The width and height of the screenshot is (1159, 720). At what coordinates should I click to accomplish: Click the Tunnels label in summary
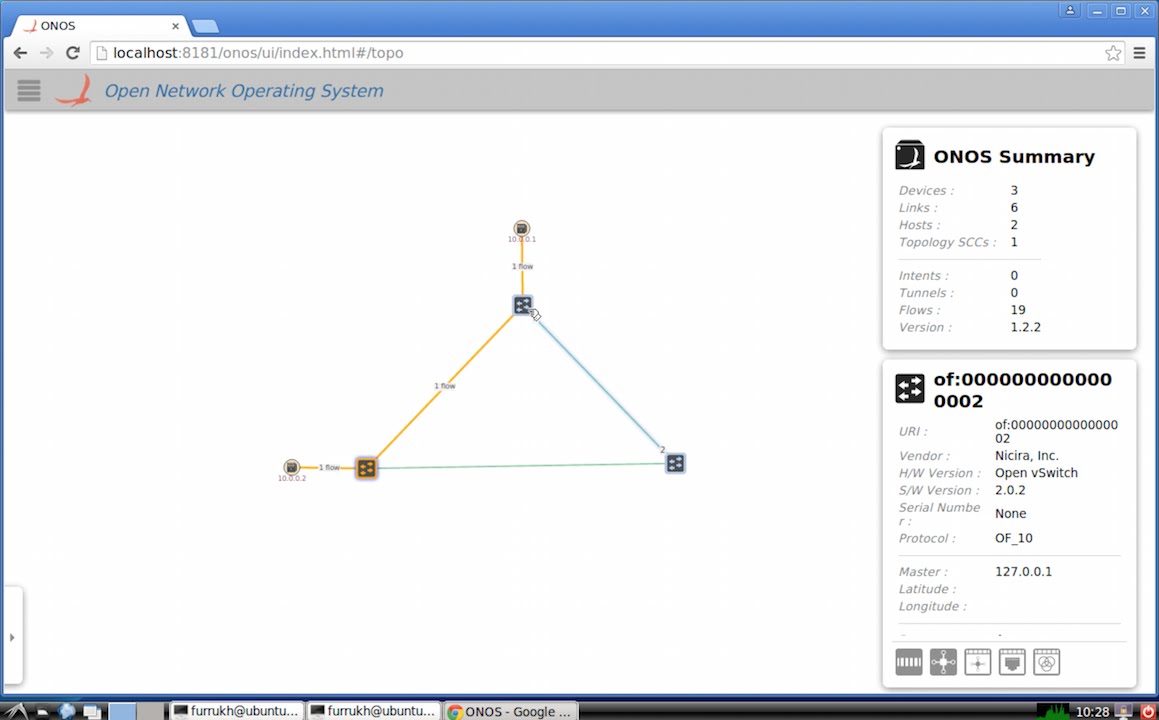click(926, 293)
